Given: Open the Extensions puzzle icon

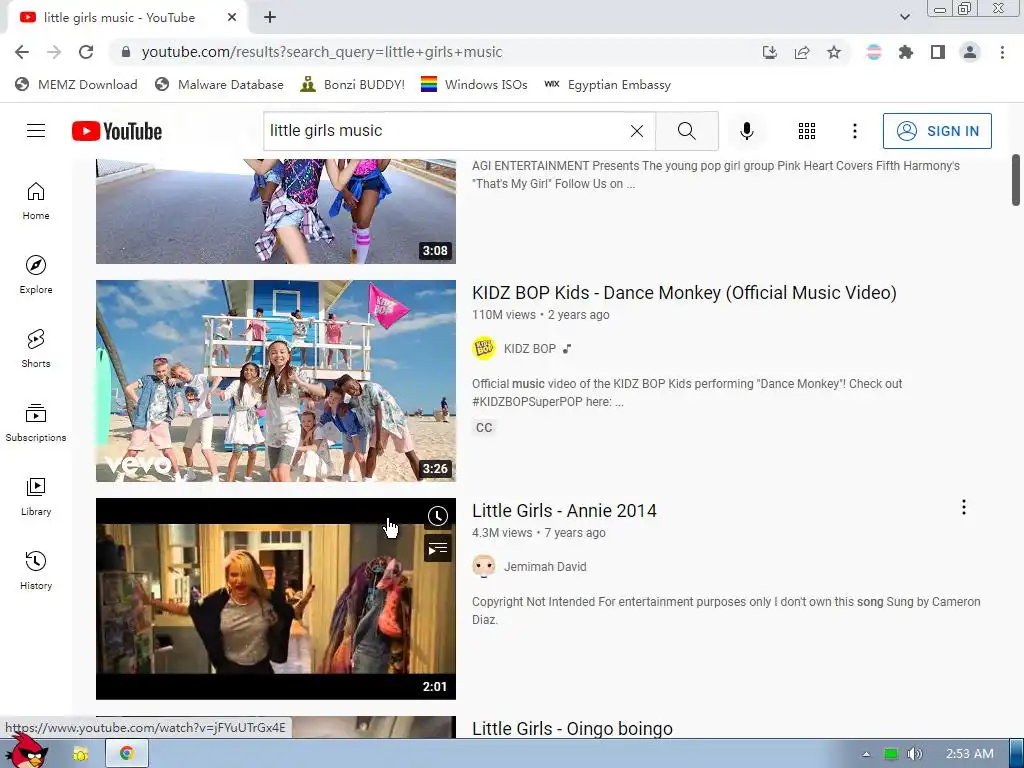Looking at the screenshot, I should click(x=906, y=52).
